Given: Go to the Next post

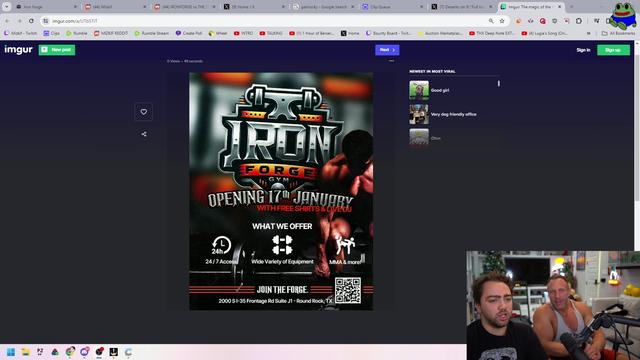Looking at the screenshot, I should [387, 50].
